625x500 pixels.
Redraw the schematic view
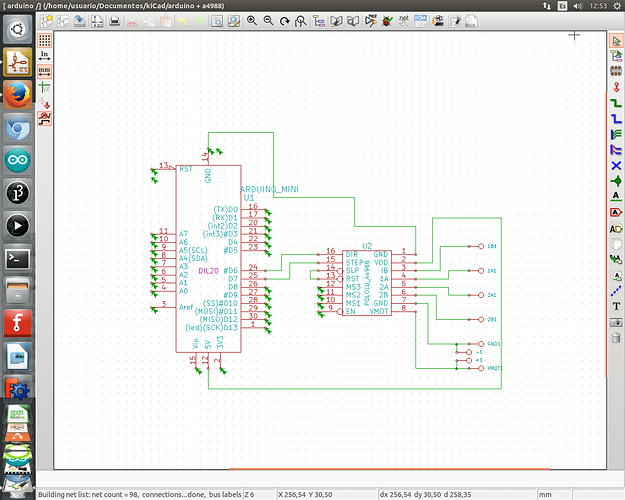tap(285, 21)
